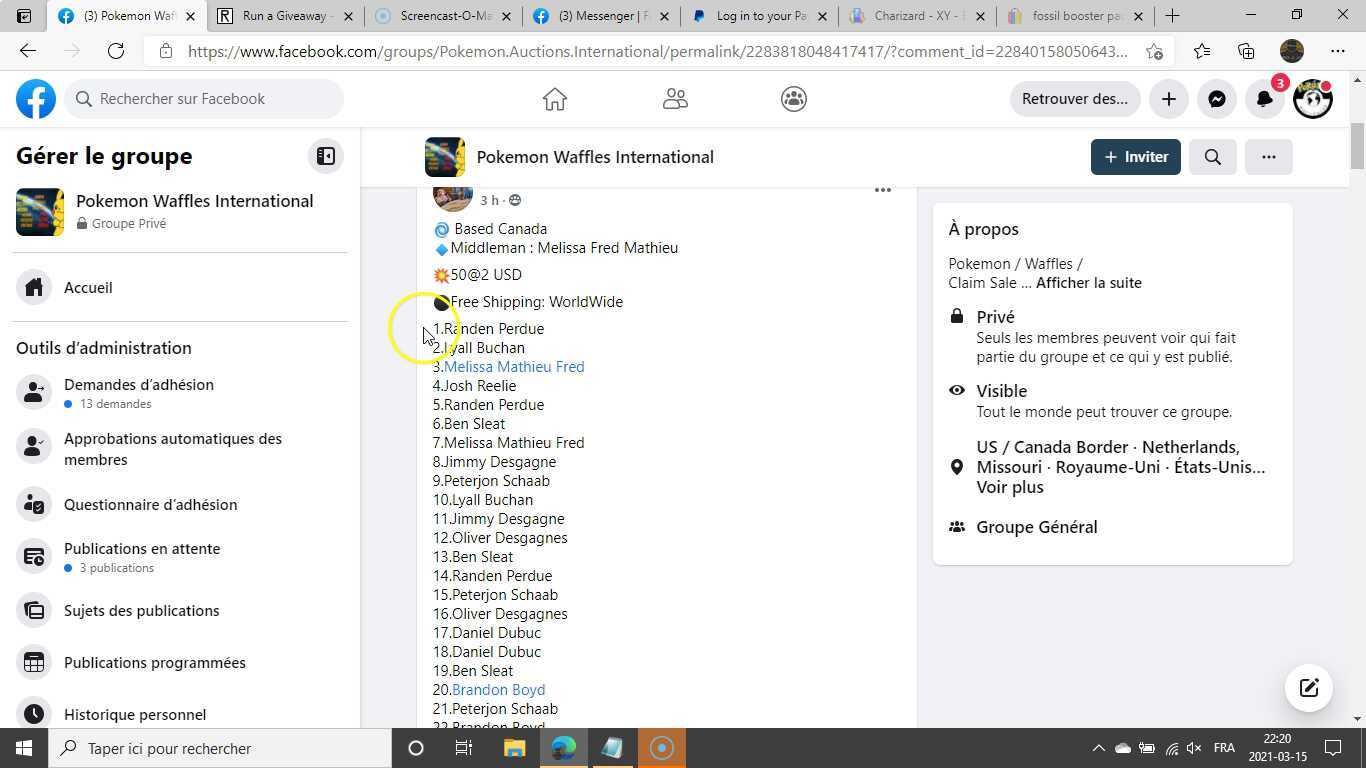Click the Inviter button
Viewport: 1366px width, 768px height.
tap(1135, 157)
